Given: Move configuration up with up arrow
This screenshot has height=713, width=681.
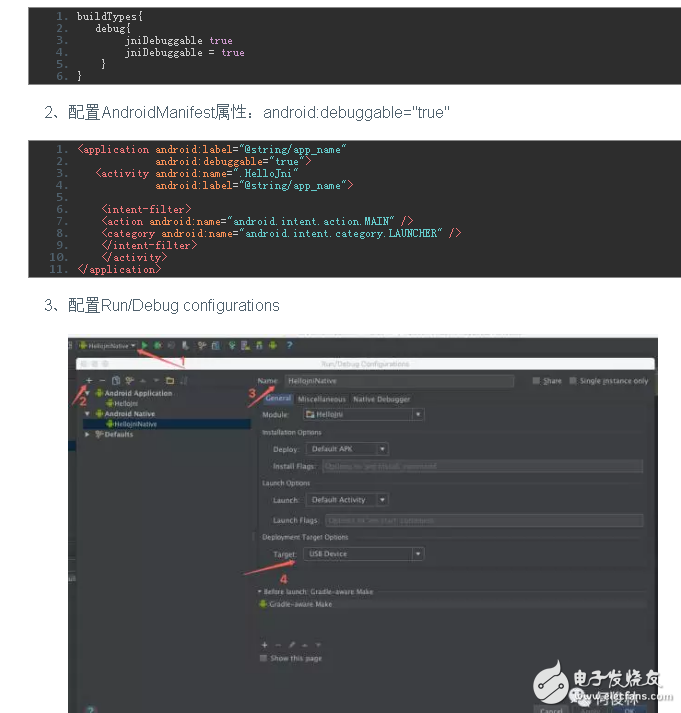Looking at the screenshot, I should 143,380.
